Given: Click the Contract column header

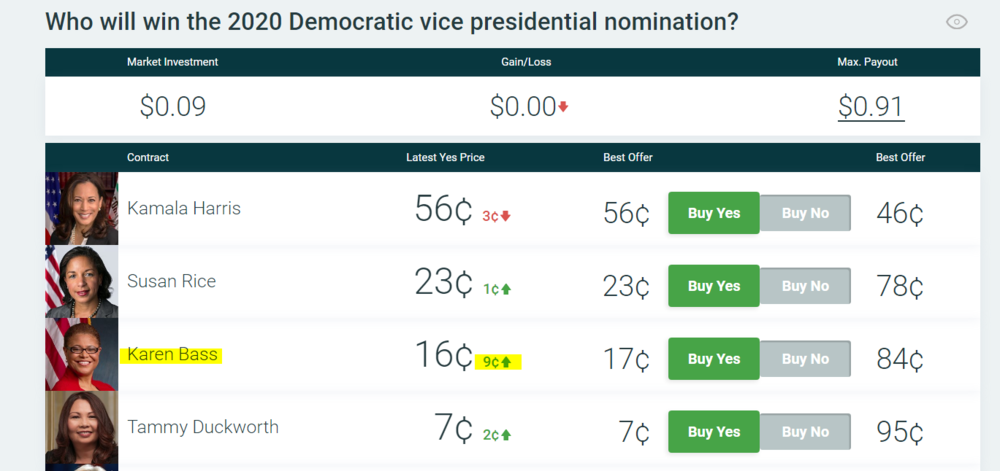Looking at the screenshot, I should tap(148, 157).
